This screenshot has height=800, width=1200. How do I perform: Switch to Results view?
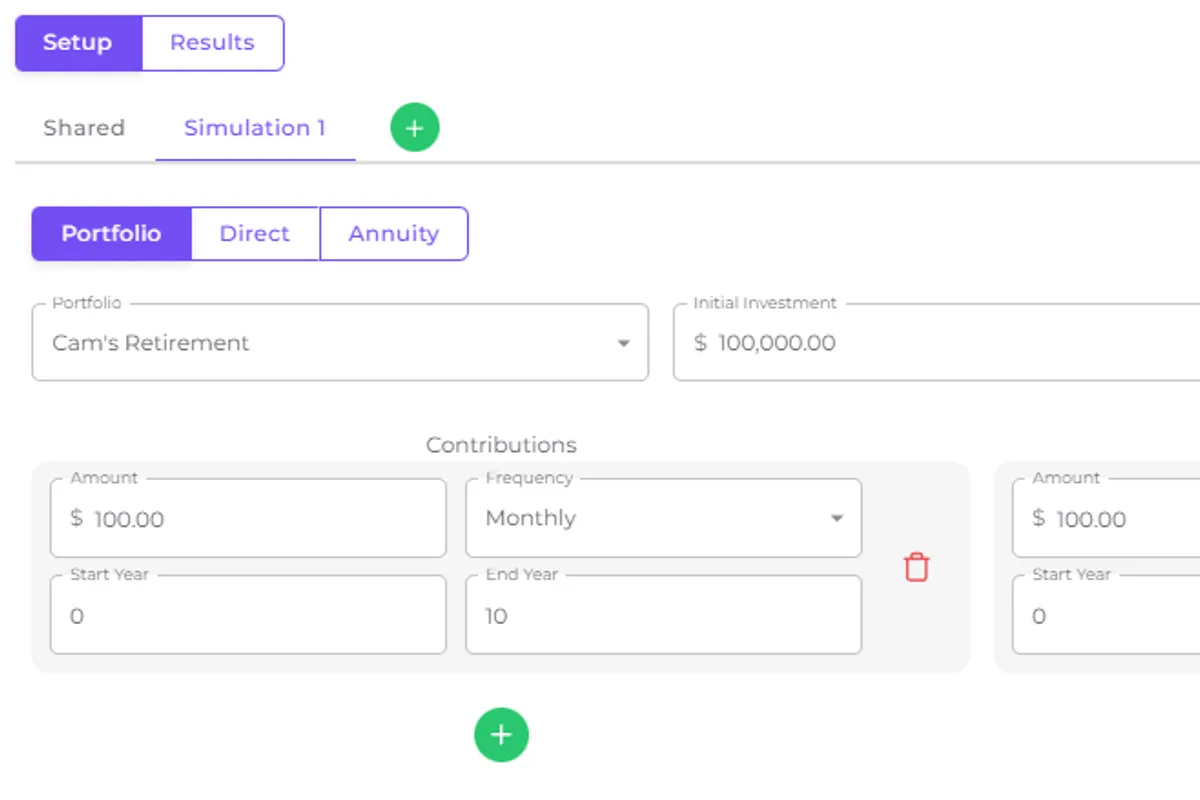[212, 43]
